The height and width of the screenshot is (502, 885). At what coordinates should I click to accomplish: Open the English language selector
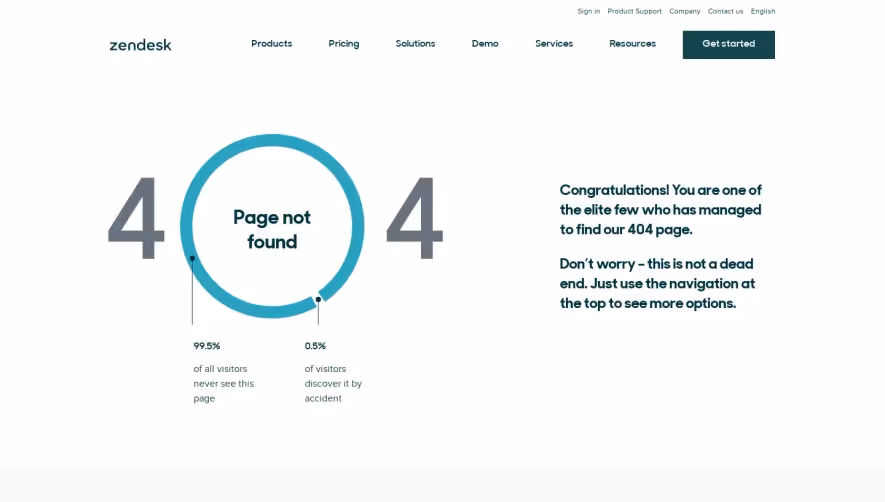point(763,11)
